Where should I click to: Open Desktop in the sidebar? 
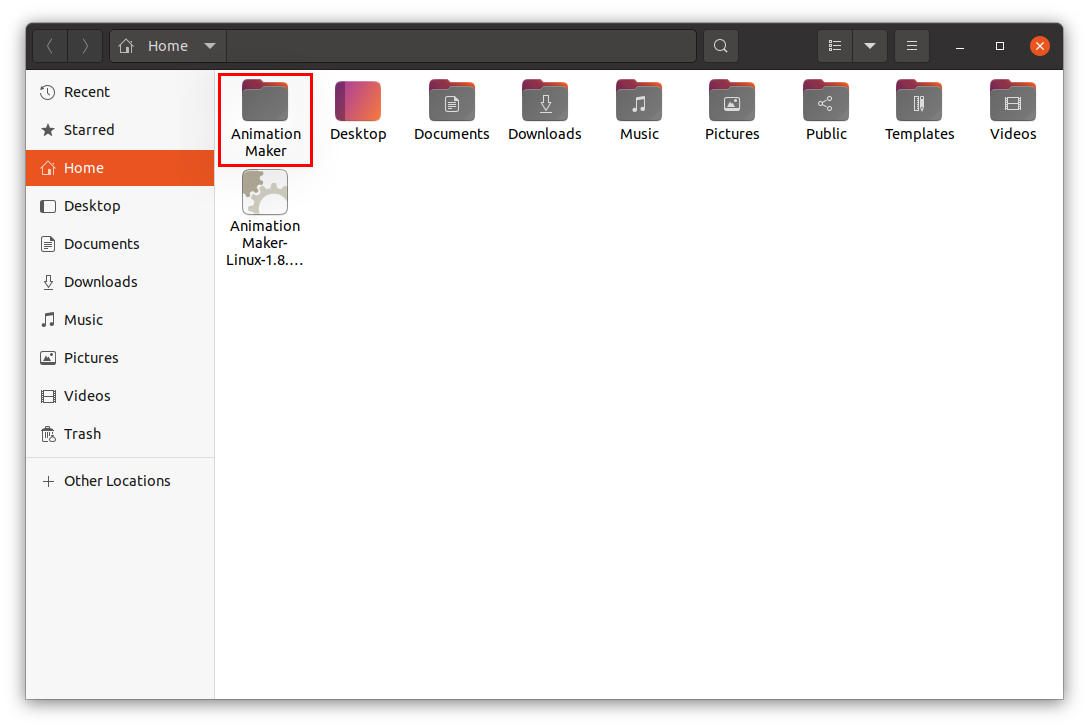[120, 206]
